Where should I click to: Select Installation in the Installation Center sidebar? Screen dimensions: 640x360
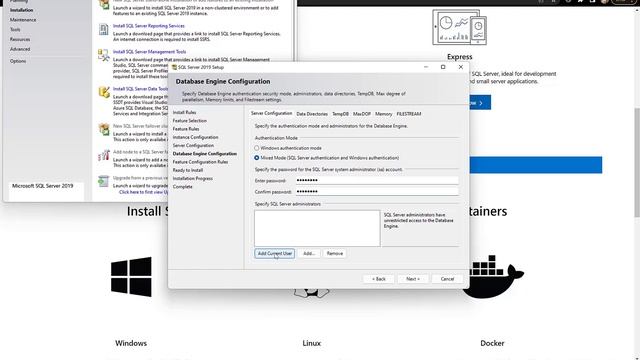tap(22, 10)
